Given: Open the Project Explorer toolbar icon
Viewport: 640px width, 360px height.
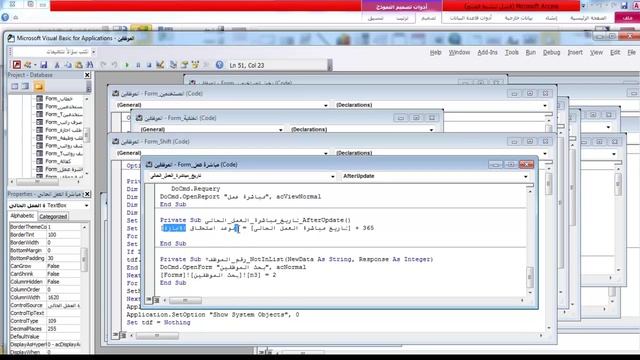Looking at the screenshot, I should [173, 65].
